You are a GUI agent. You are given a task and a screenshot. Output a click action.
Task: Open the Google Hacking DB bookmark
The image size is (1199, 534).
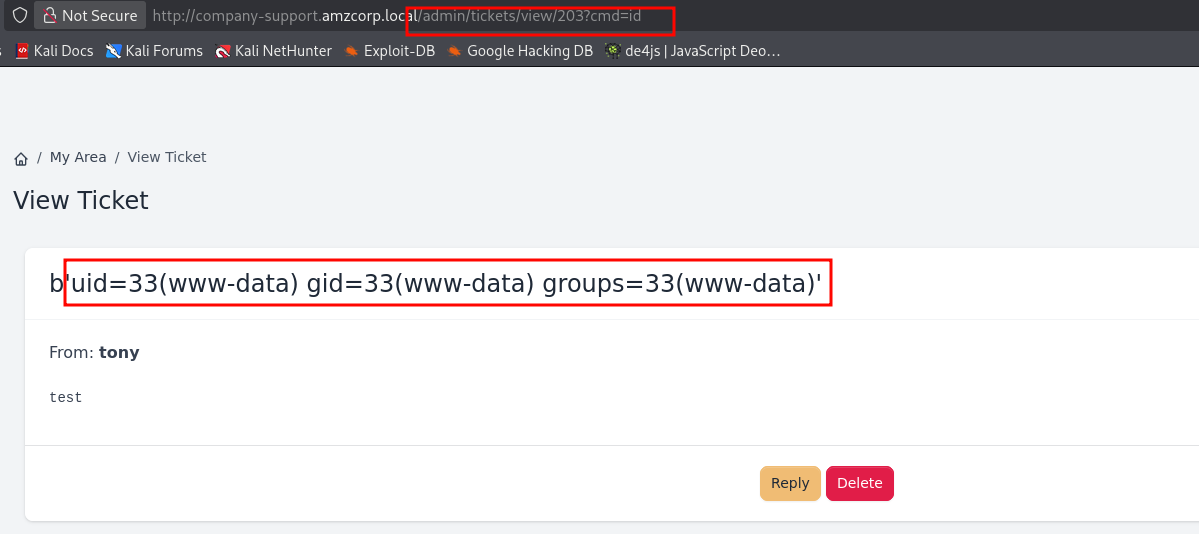520,51
